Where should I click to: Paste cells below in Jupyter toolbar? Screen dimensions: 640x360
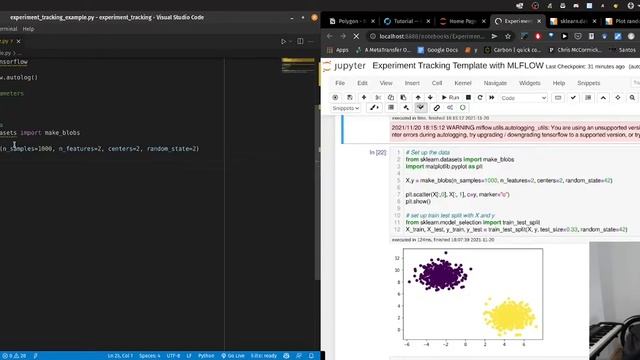pyautogui.click(x=403, y=98)
